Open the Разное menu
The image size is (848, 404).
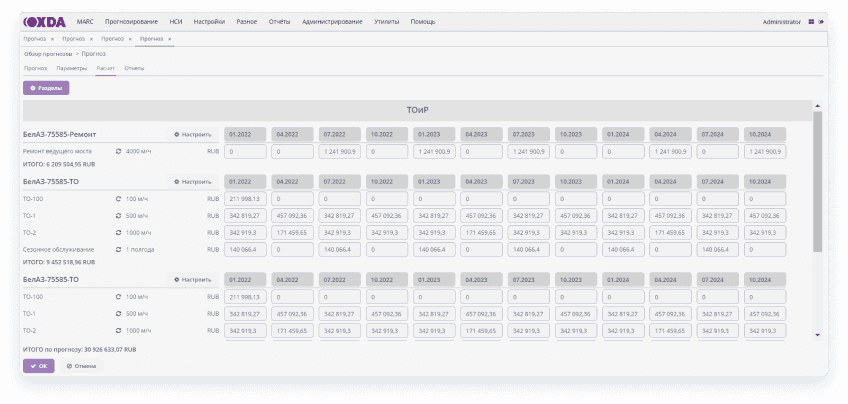pyautogui.click(x=247, y=22)
